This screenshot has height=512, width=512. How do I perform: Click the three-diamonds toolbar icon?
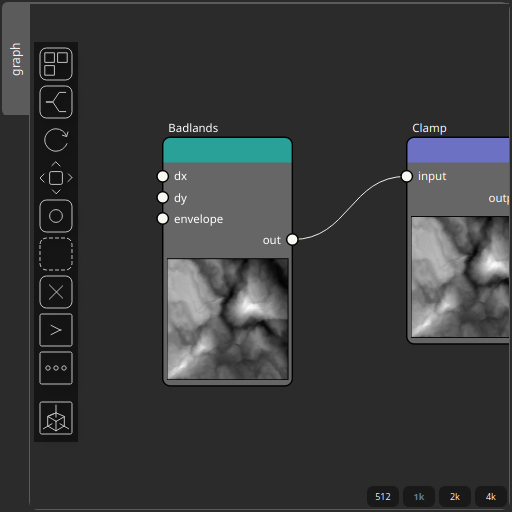(56, 368)
